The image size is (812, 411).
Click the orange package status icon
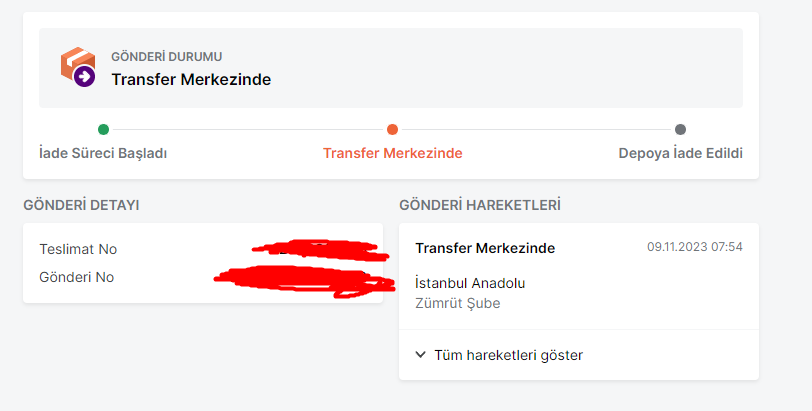(x=77, y=67)
